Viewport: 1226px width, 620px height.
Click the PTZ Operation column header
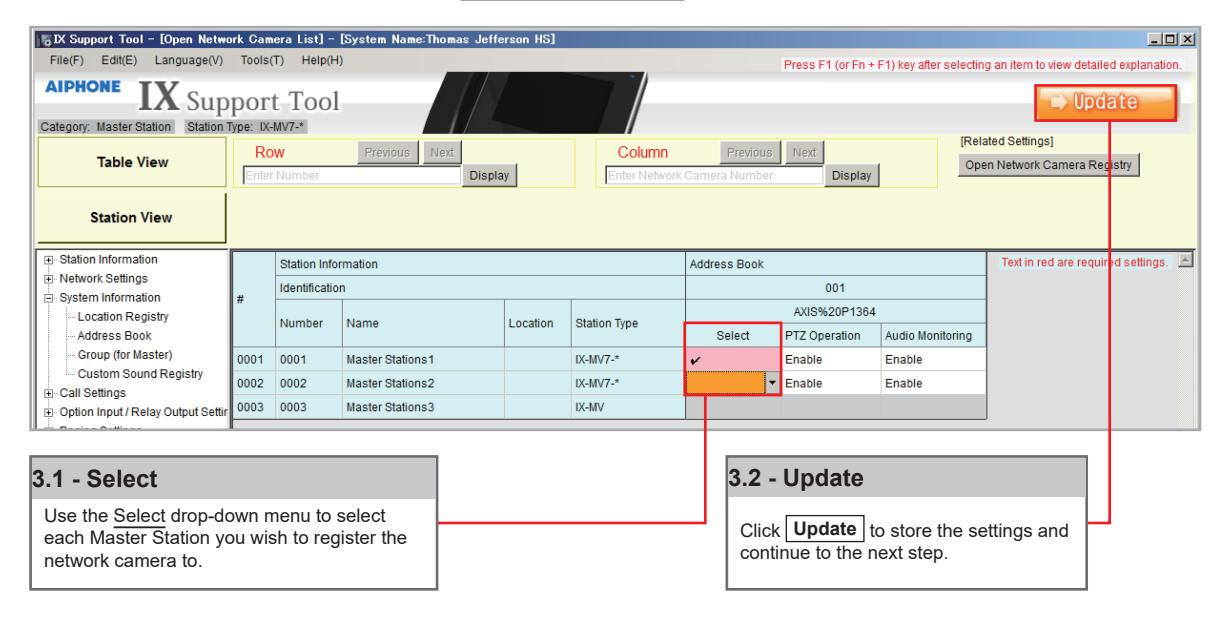830,334
